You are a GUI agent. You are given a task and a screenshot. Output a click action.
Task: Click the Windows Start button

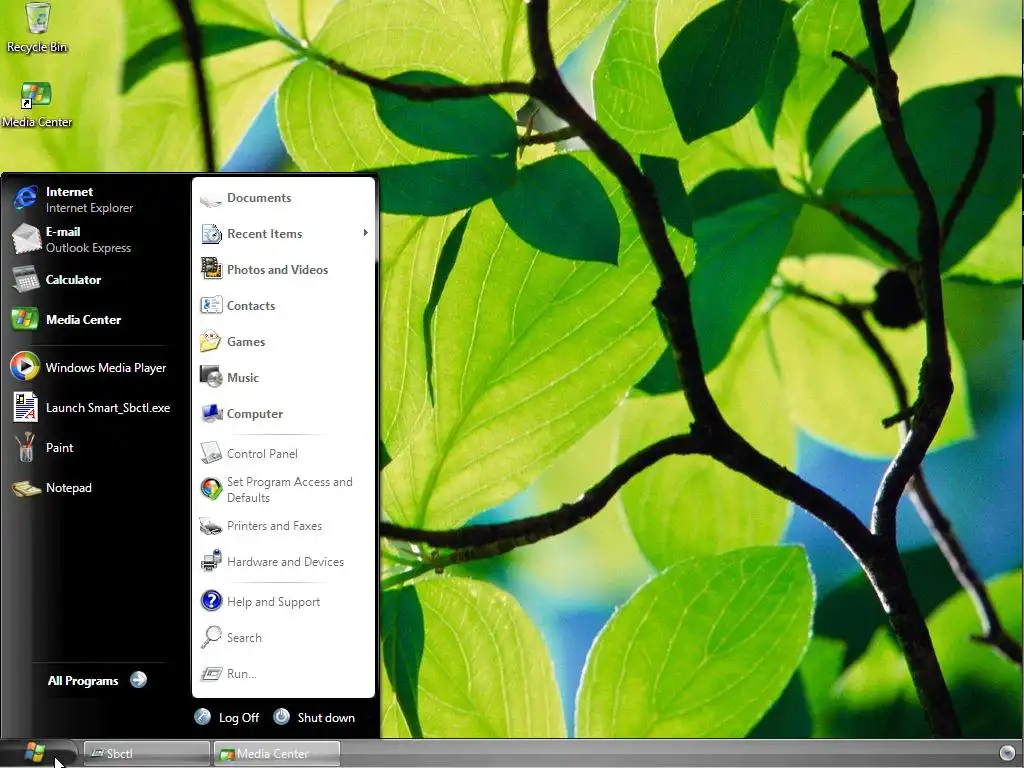(36, 753)
